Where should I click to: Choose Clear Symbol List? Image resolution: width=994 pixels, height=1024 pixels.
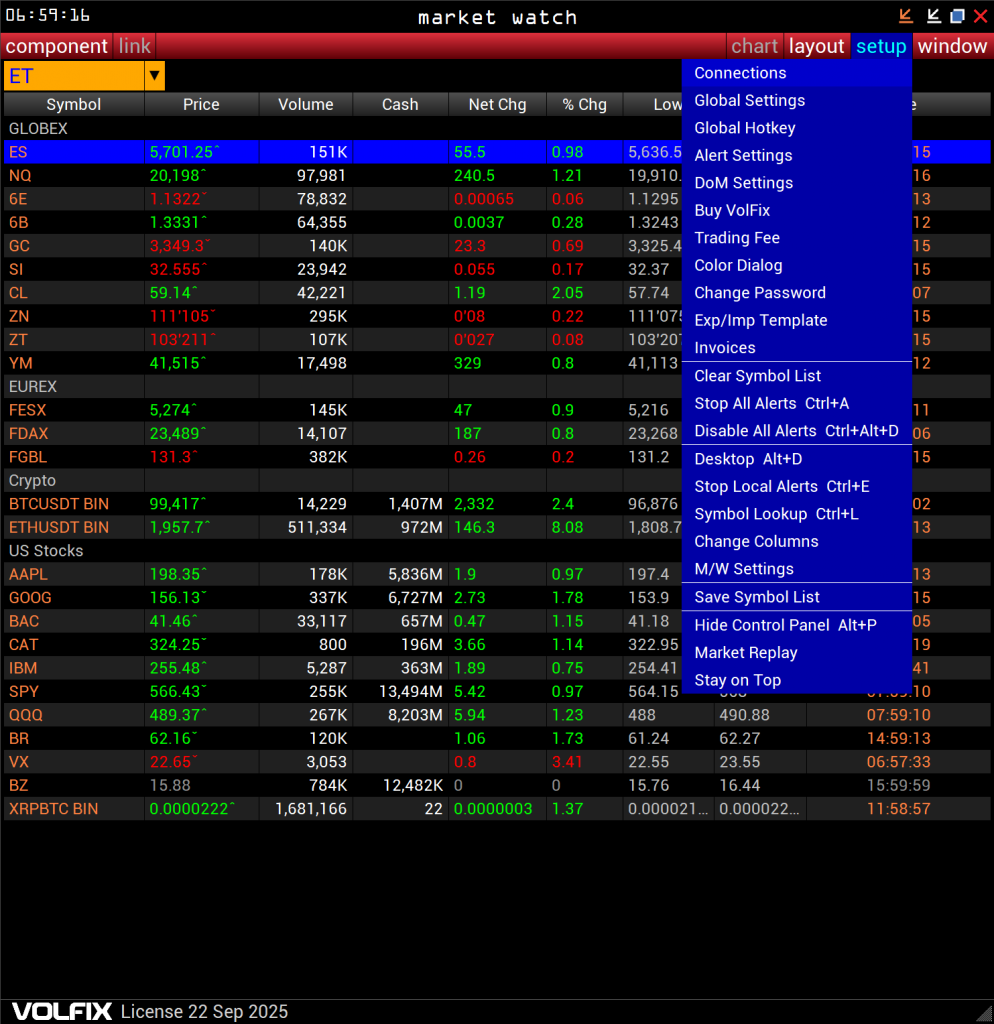click(797, 376)
